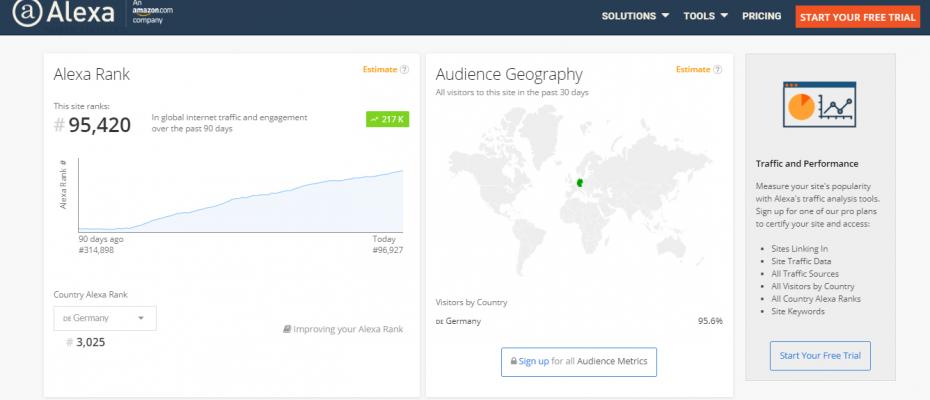Click the Estimate label in Audience Geography card
The height and width of the screenshot is (400, 930).
[693, 69]
